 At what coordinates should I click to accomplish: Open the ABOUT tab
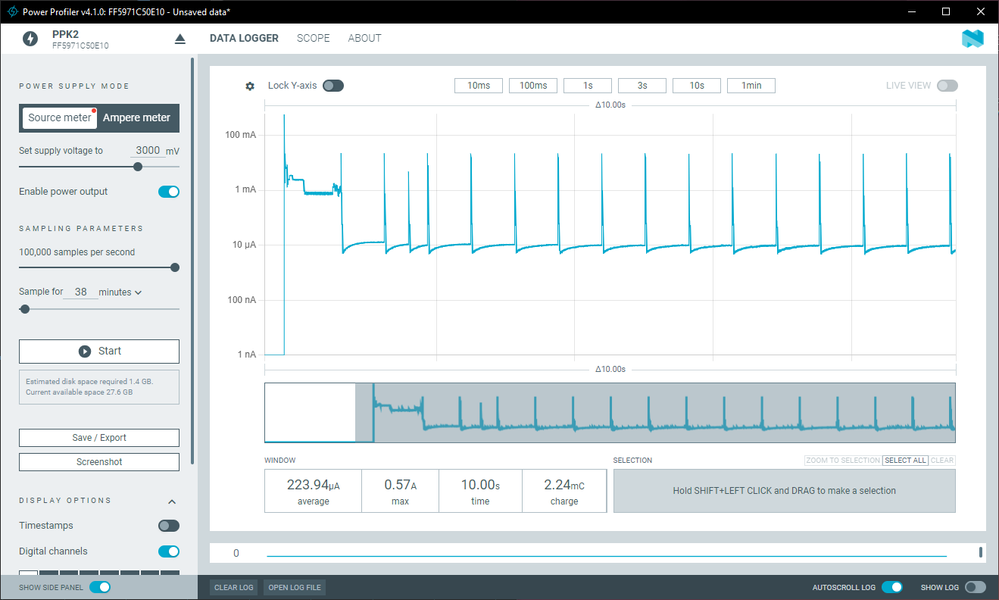(364, 38)
